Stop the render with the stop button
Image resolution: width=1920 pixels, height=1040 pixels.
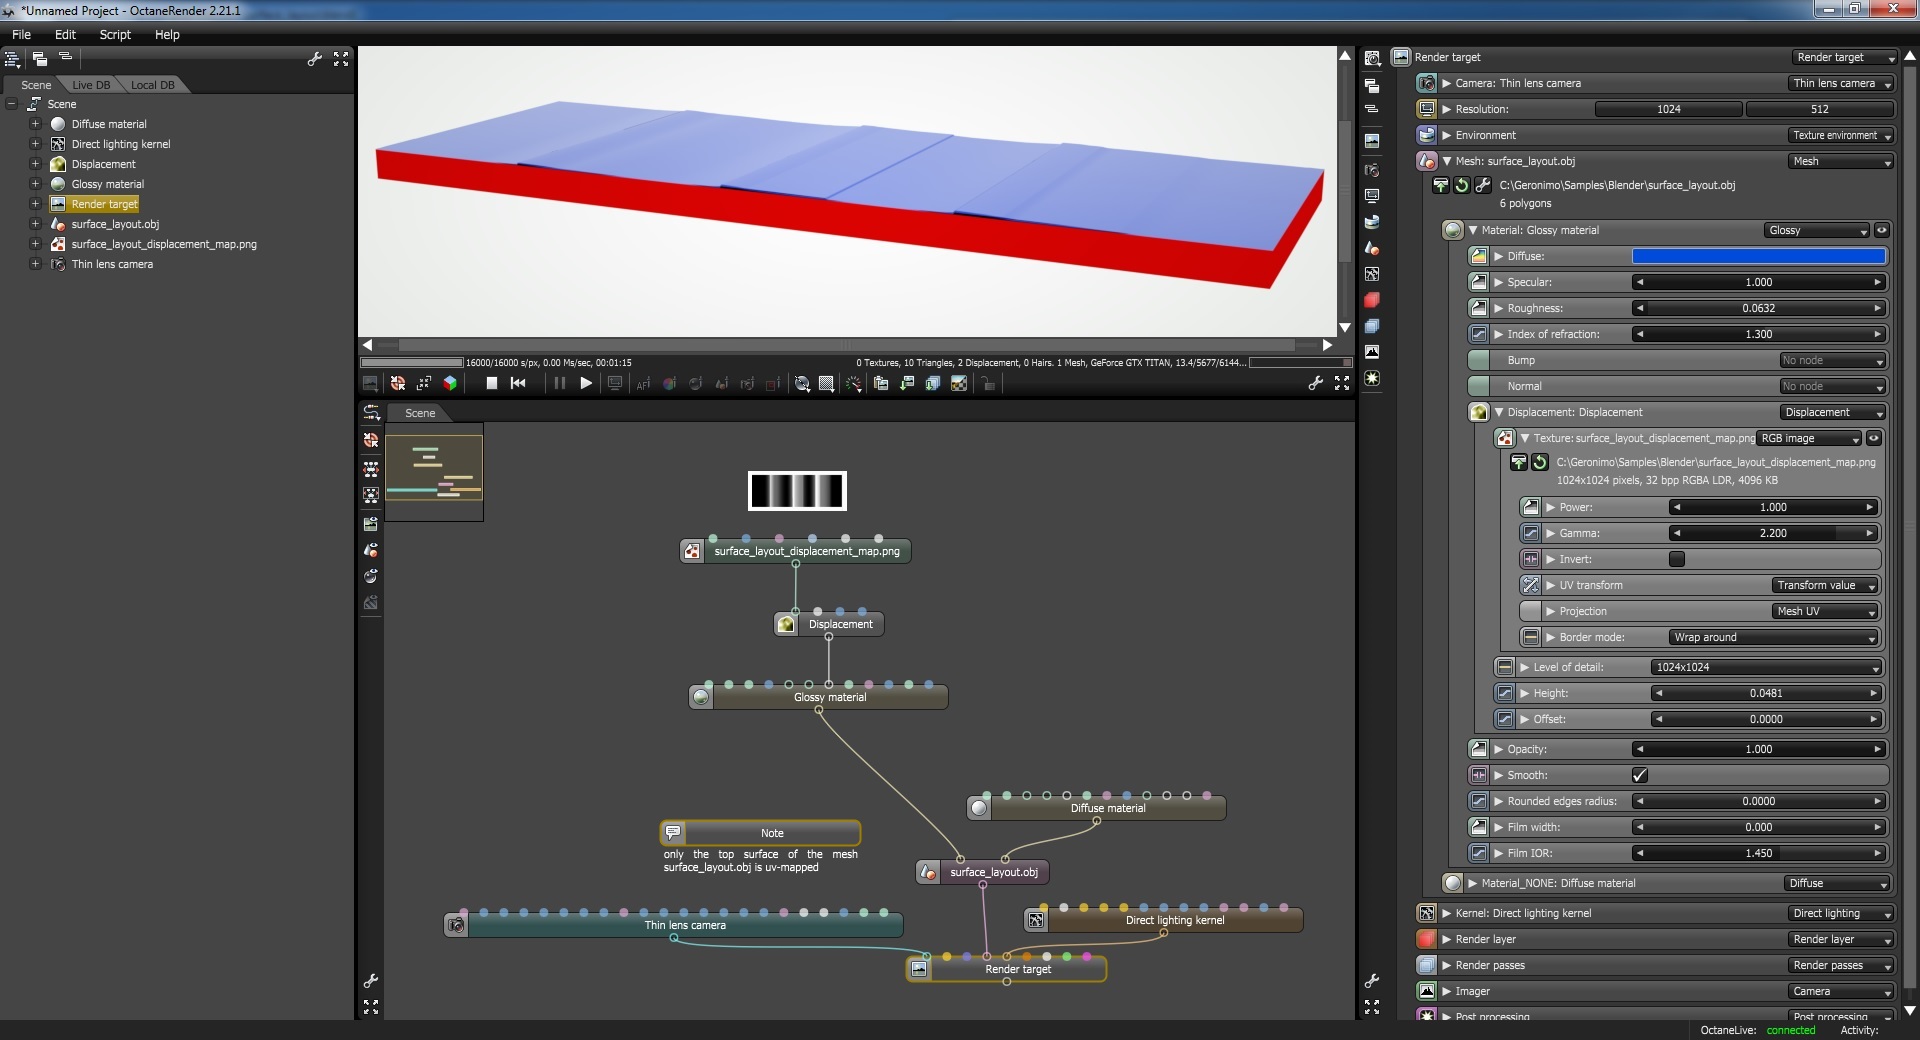pos(491,383)
